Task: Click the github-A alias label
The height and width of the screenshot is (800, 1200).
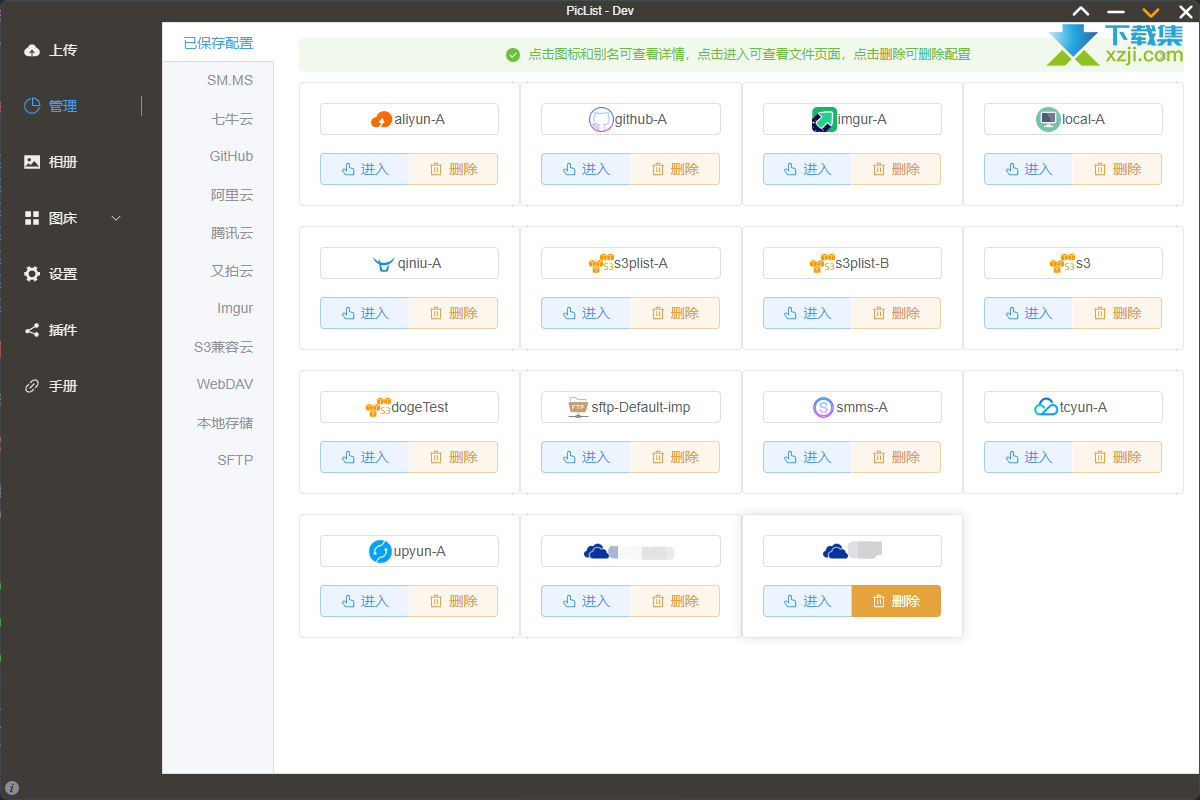Action: pyautogui.click(x=640, y=119)
